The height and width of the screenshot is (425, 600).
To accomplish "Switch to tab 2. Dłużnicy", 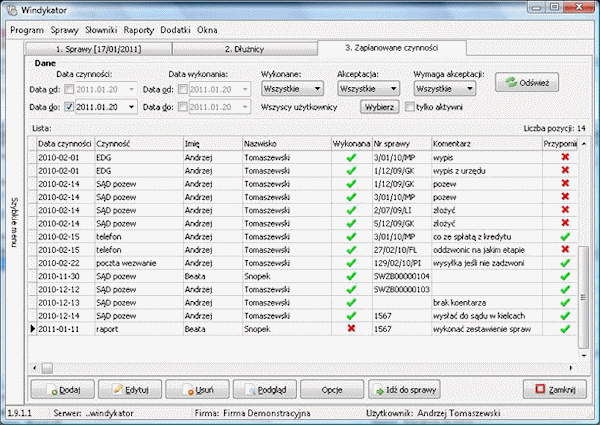I will point(245,49).
